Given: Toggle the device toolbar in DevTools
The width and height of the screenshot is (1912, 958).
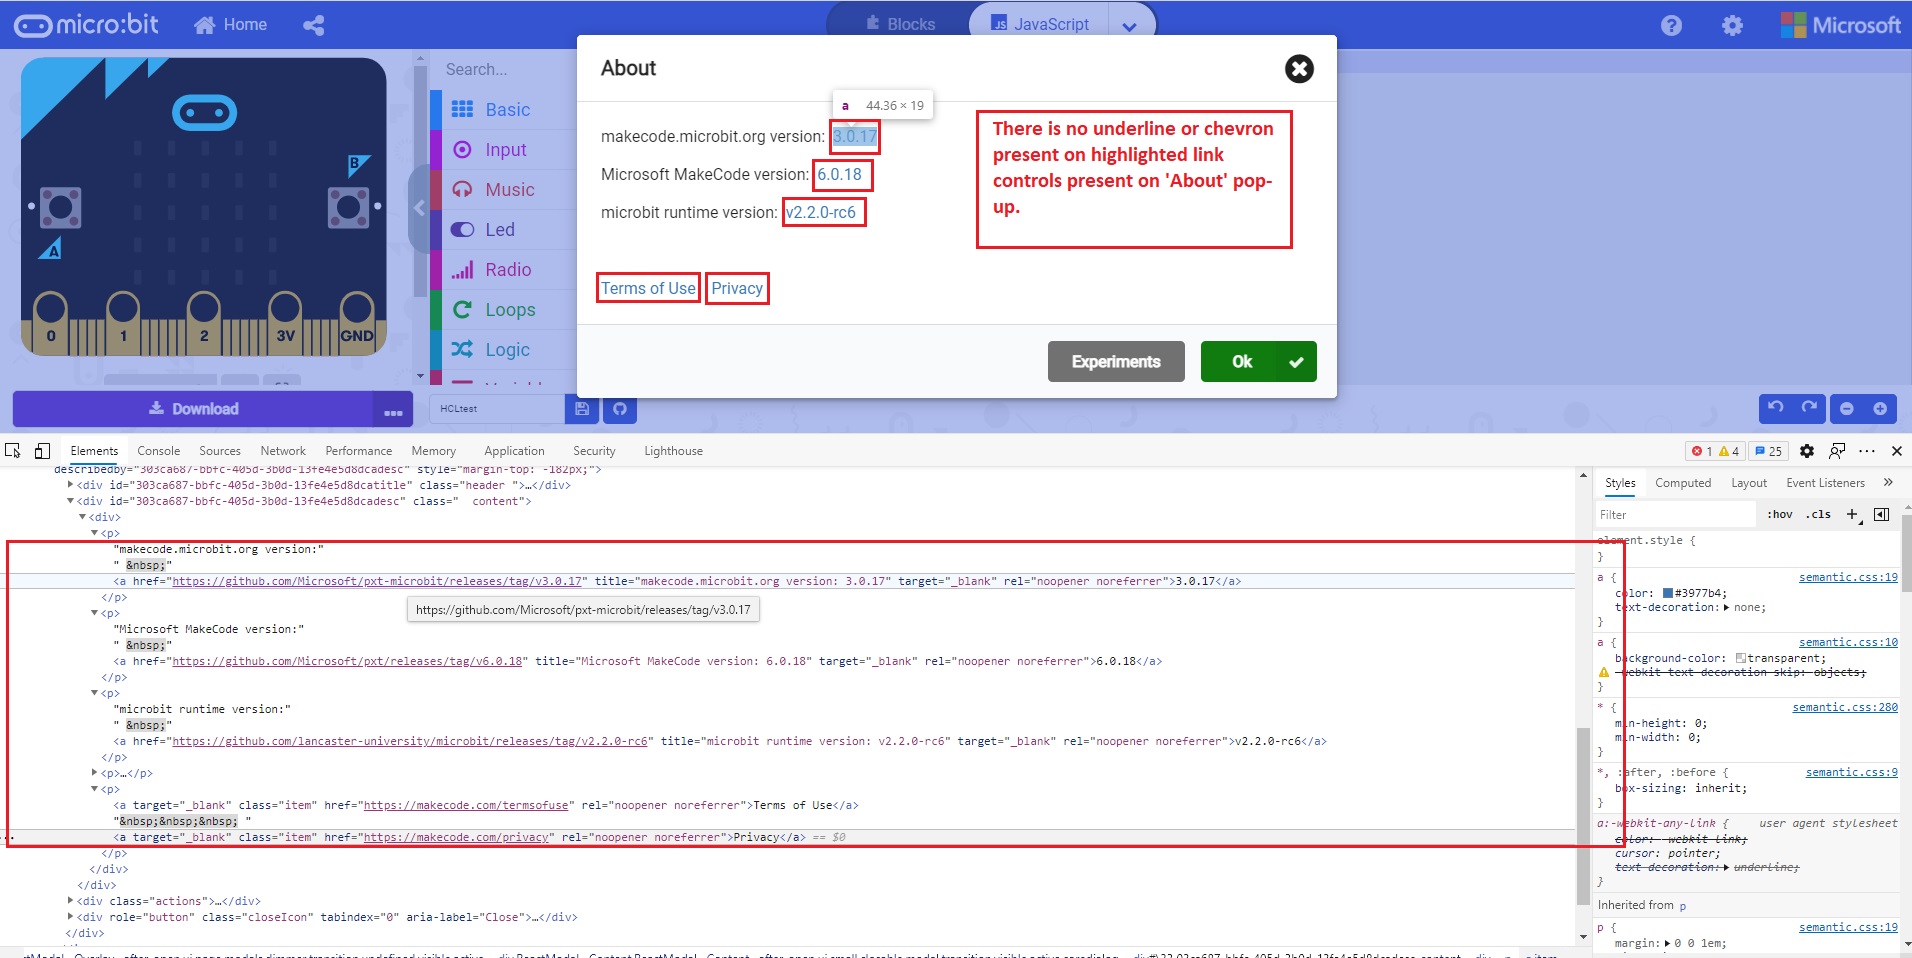Looking at the screenshot, I should click(x=42, y=451).
